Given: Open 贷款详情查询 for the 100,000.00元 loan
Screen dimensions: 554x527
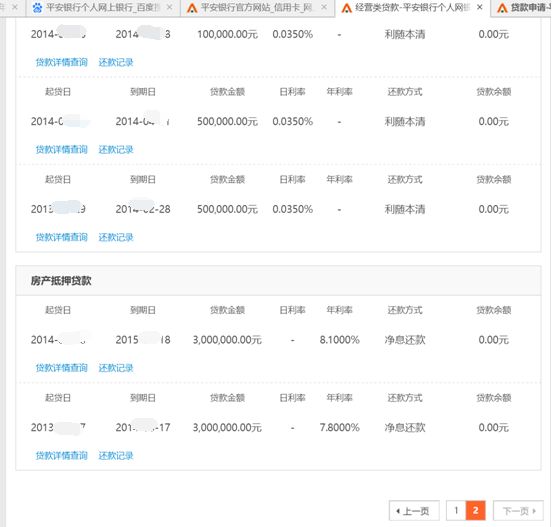Looking at the screenshot, I should click(x=61, y=63).
